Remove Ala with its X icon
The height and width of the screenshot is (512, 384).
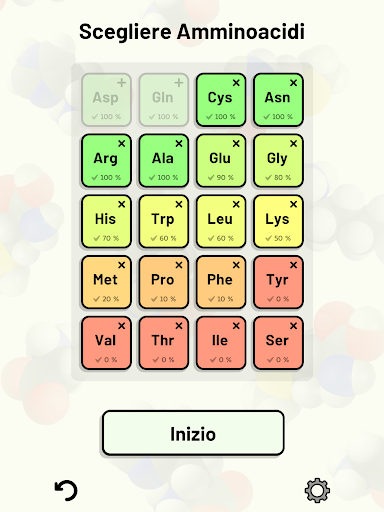point(179,143)
